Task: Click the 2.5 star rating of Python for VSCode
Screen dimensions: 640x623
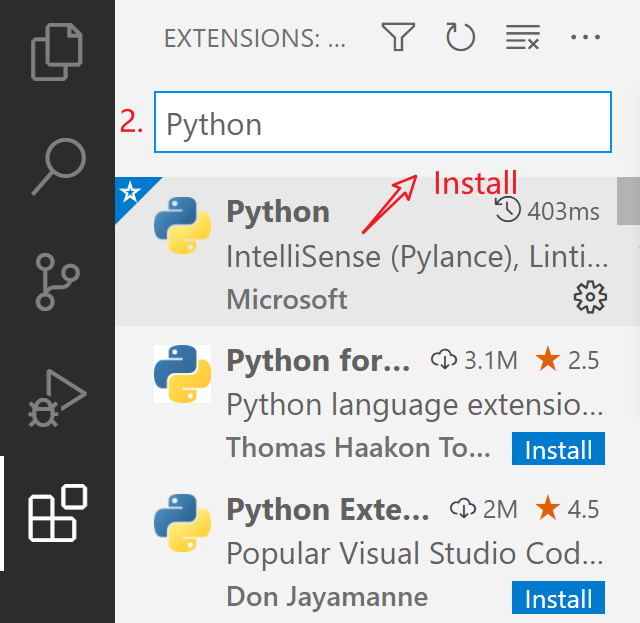Action: coord(567,360)
